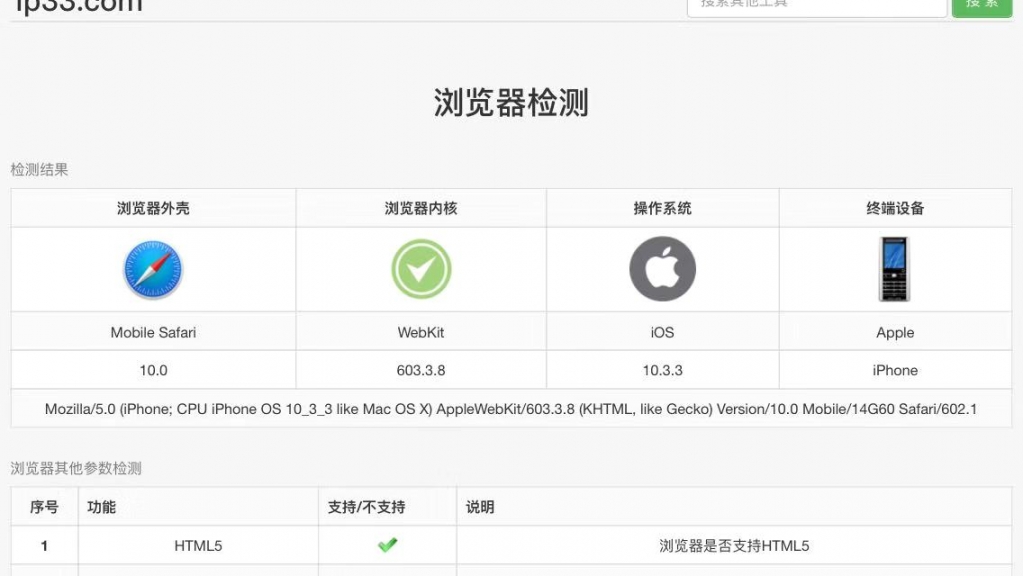The width and height of the screenshot is (1023, 576).
Task: Click the 序号 column header
Action: [x=44, y=507]
